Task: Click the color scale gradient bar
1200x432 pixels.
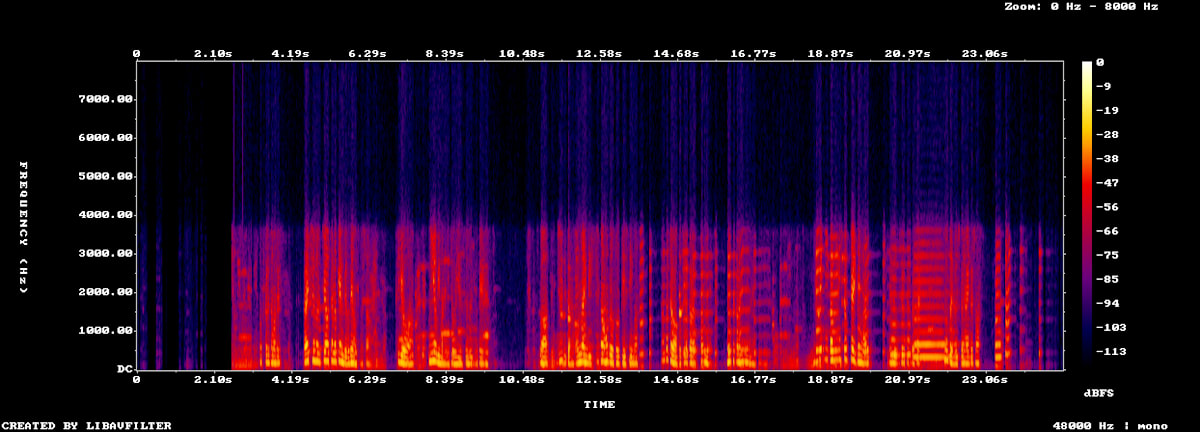Action: pos(1087,215)
